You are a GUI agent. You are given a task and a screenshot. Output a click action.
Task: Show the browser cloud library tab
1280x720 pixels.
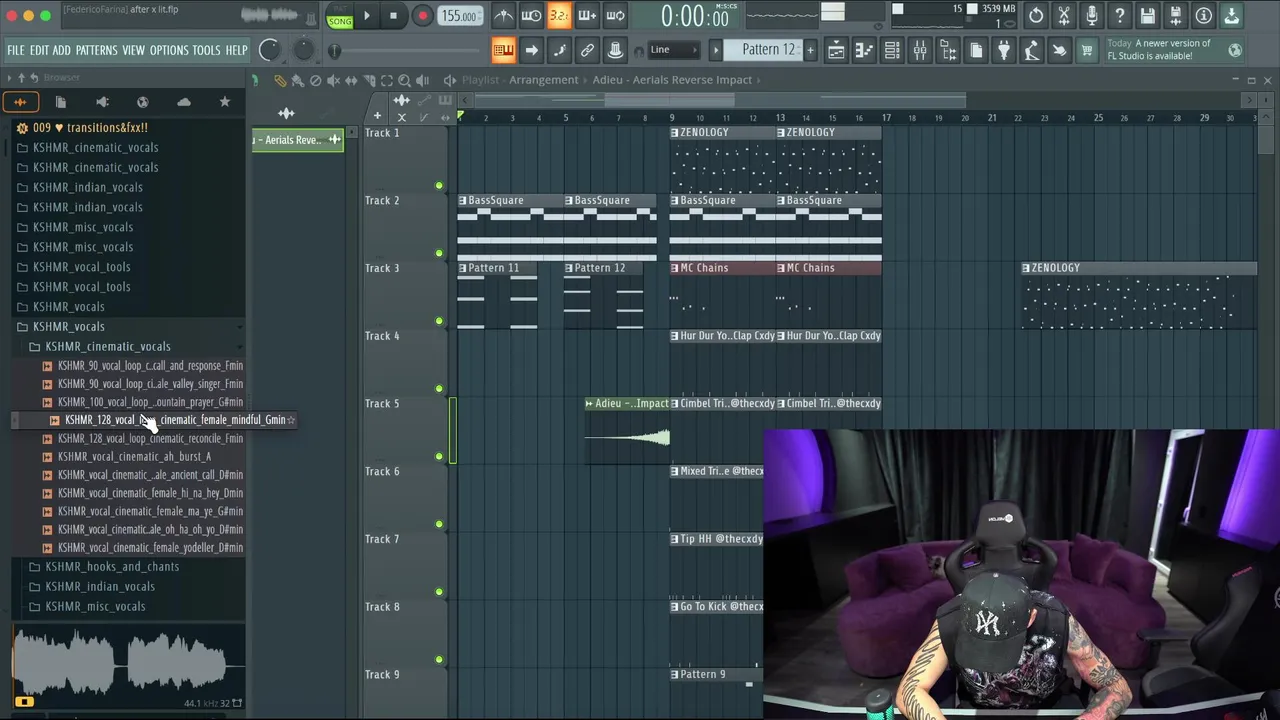click(184, 102)
